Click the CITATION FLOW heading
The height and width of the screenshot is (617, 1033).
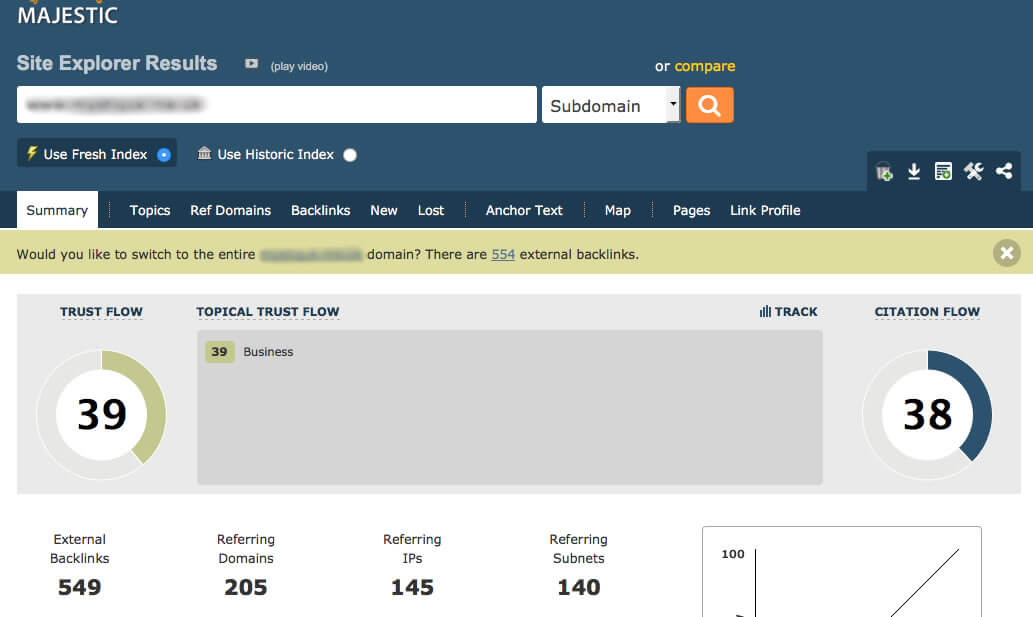[x=927, y=311]
